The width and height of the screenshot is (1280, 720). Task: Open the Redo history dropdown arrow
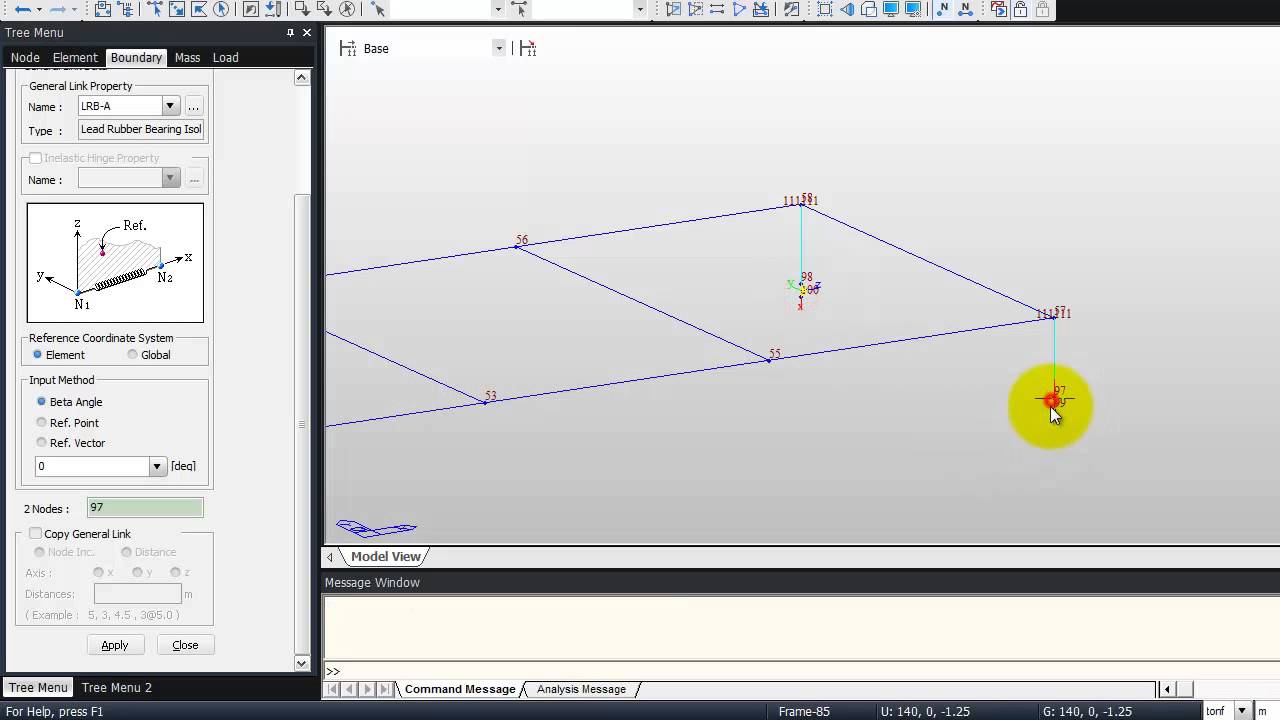[x=74, y=9]
